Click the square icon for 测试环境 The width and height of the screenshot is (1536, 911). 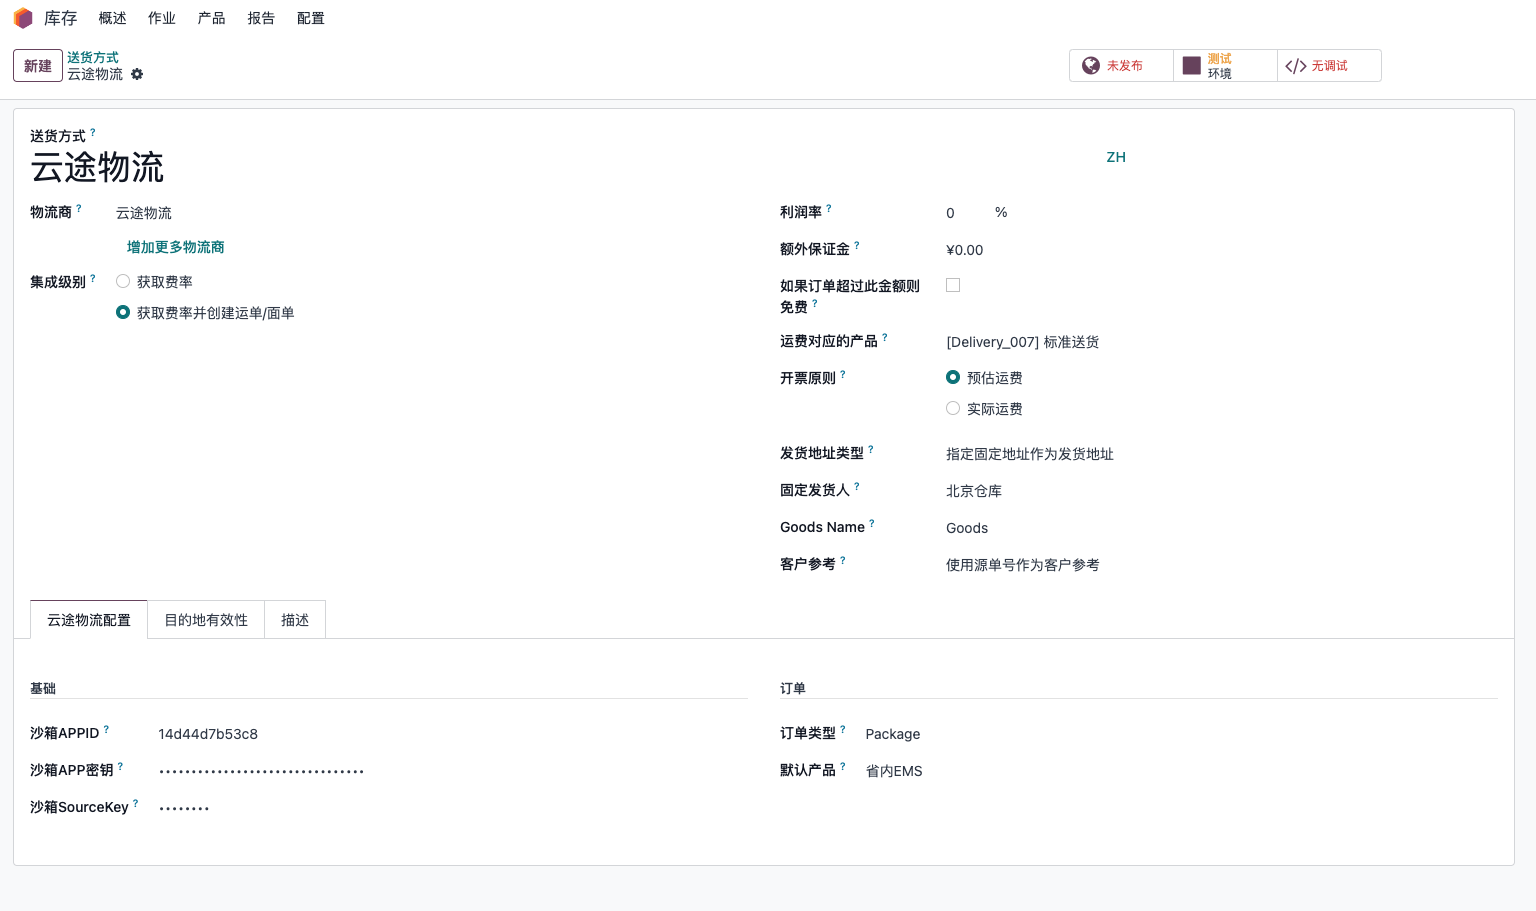(1191, 65)
